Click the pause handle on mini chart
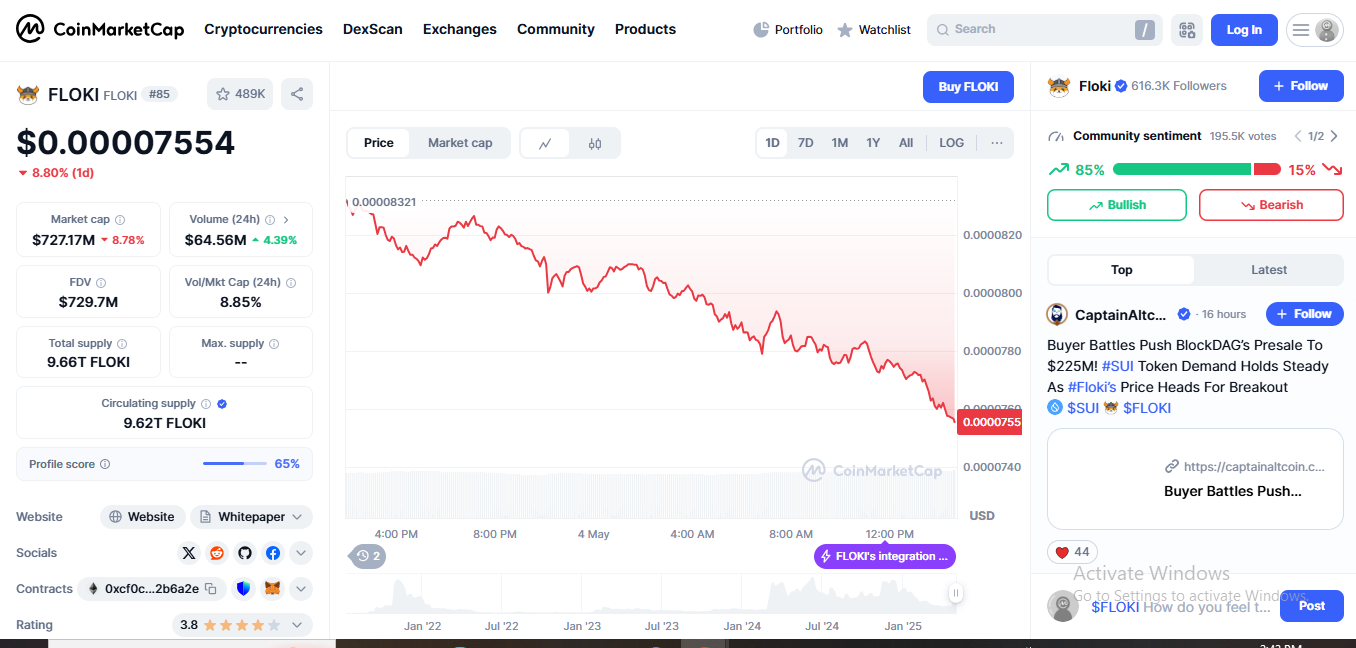Image resolution: width=1356 pixels, height=648 pixels. [x=955, y=593]
